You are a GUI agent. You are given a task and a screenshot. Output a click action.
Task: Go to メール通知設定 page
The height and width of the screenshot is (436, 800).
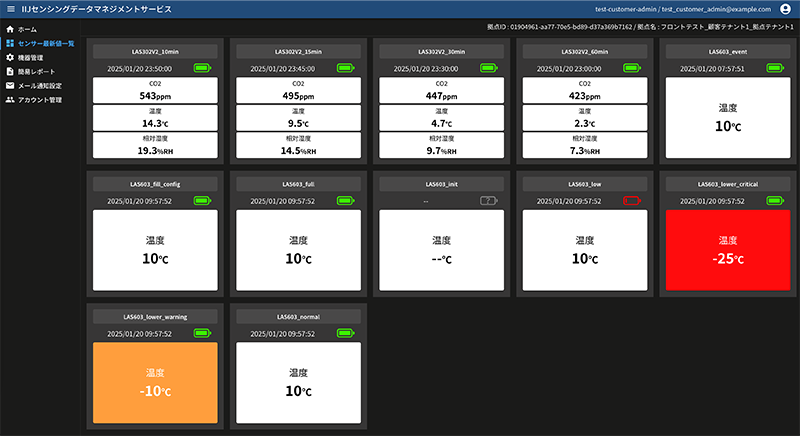point(40,86)
